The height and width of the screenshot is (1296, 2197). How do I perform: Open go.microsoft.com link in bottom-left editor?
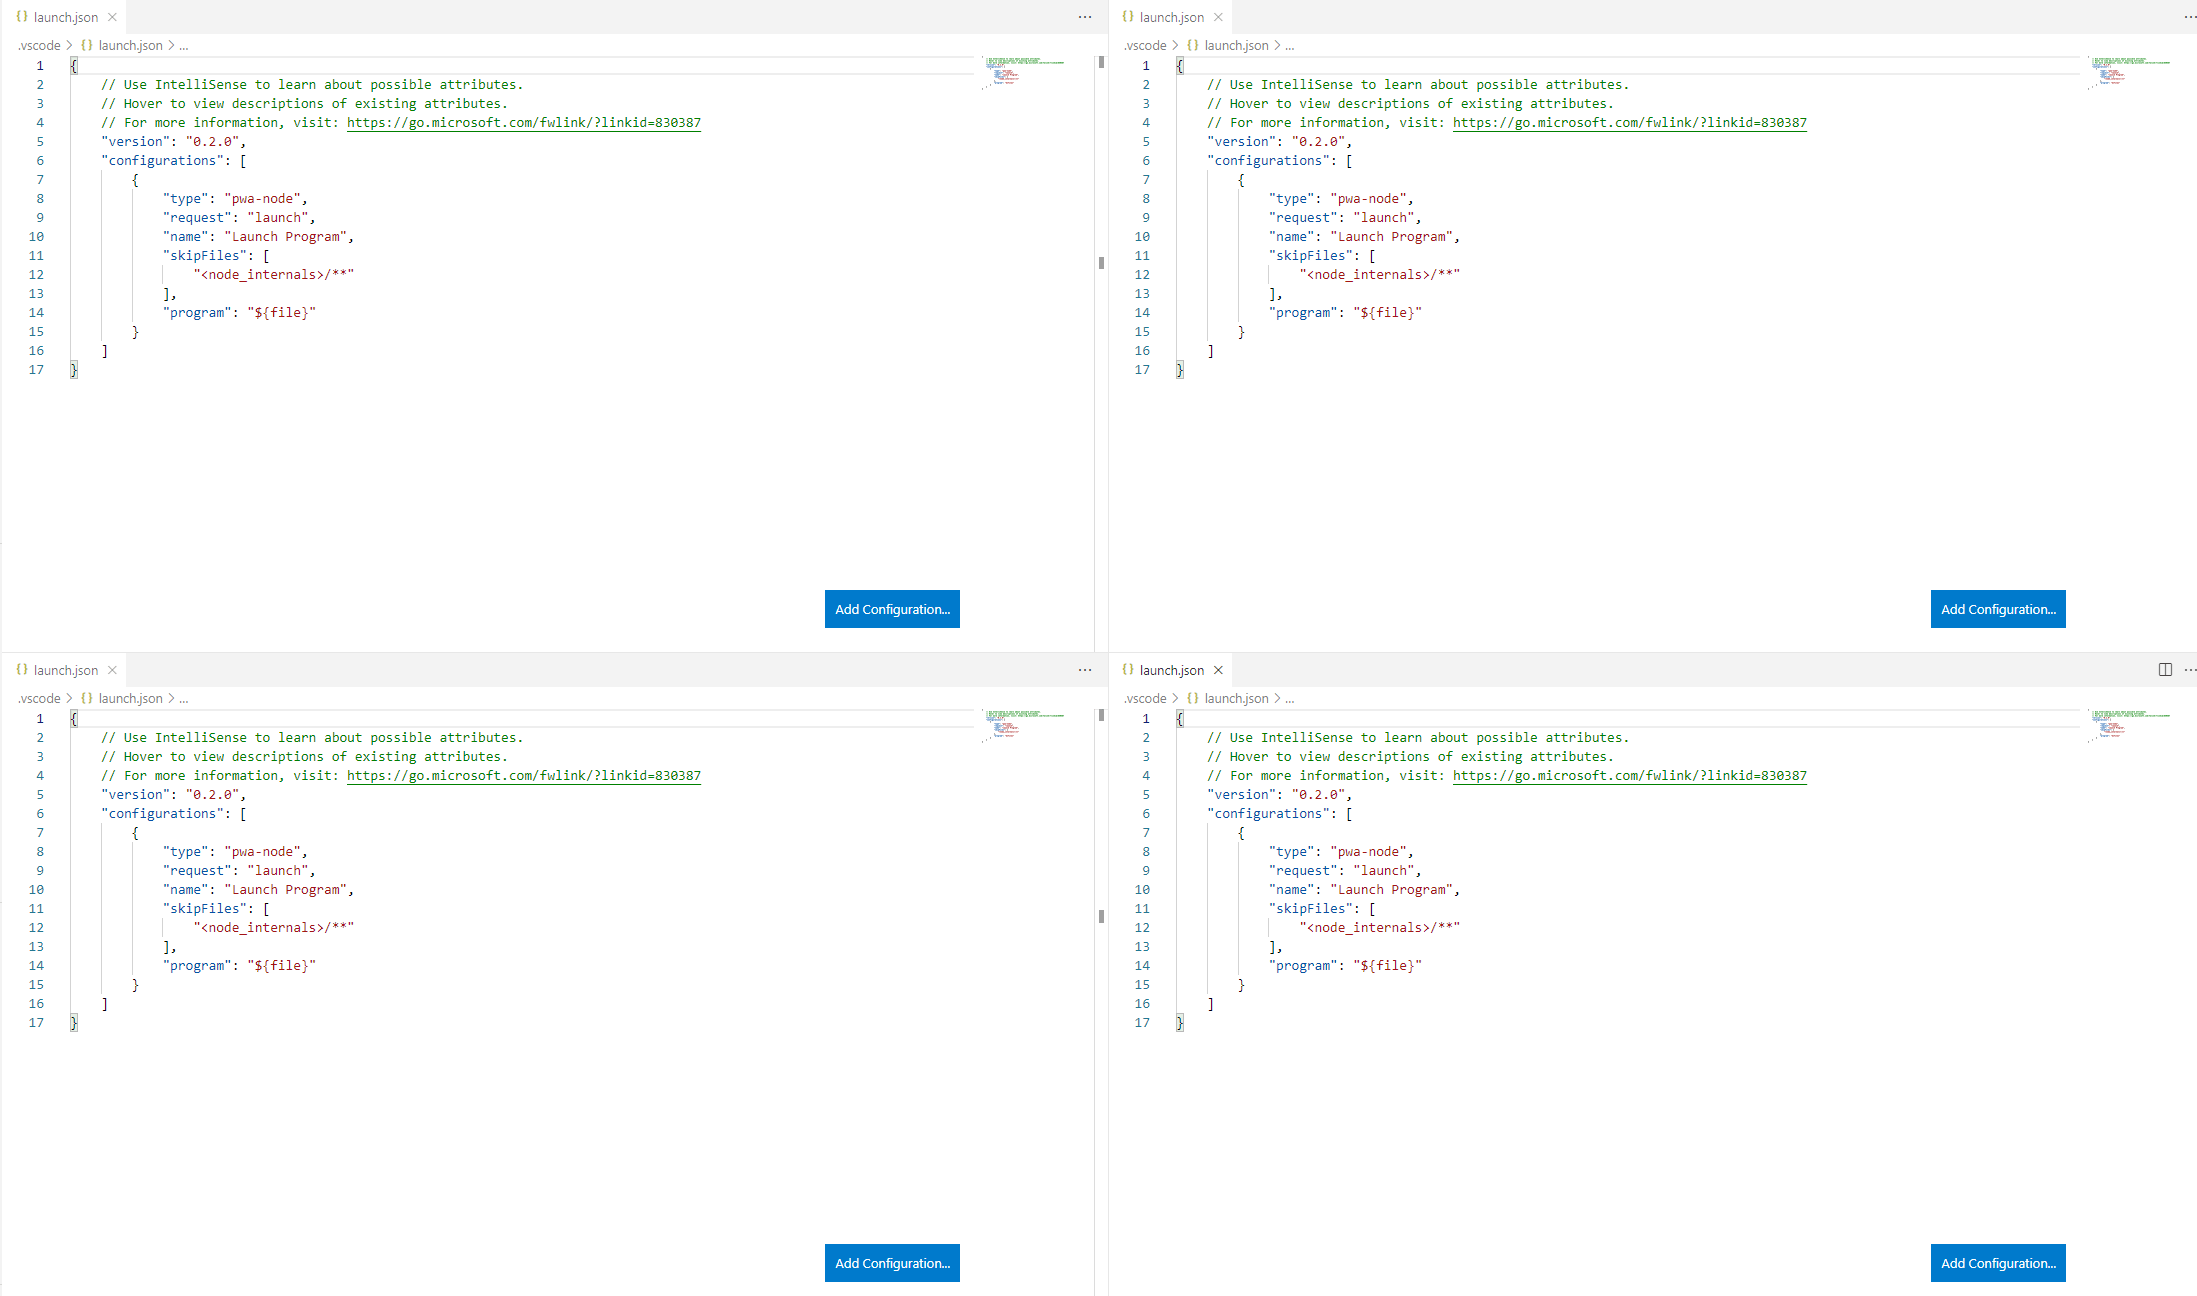pyautogui.click(x=524, y=776)
